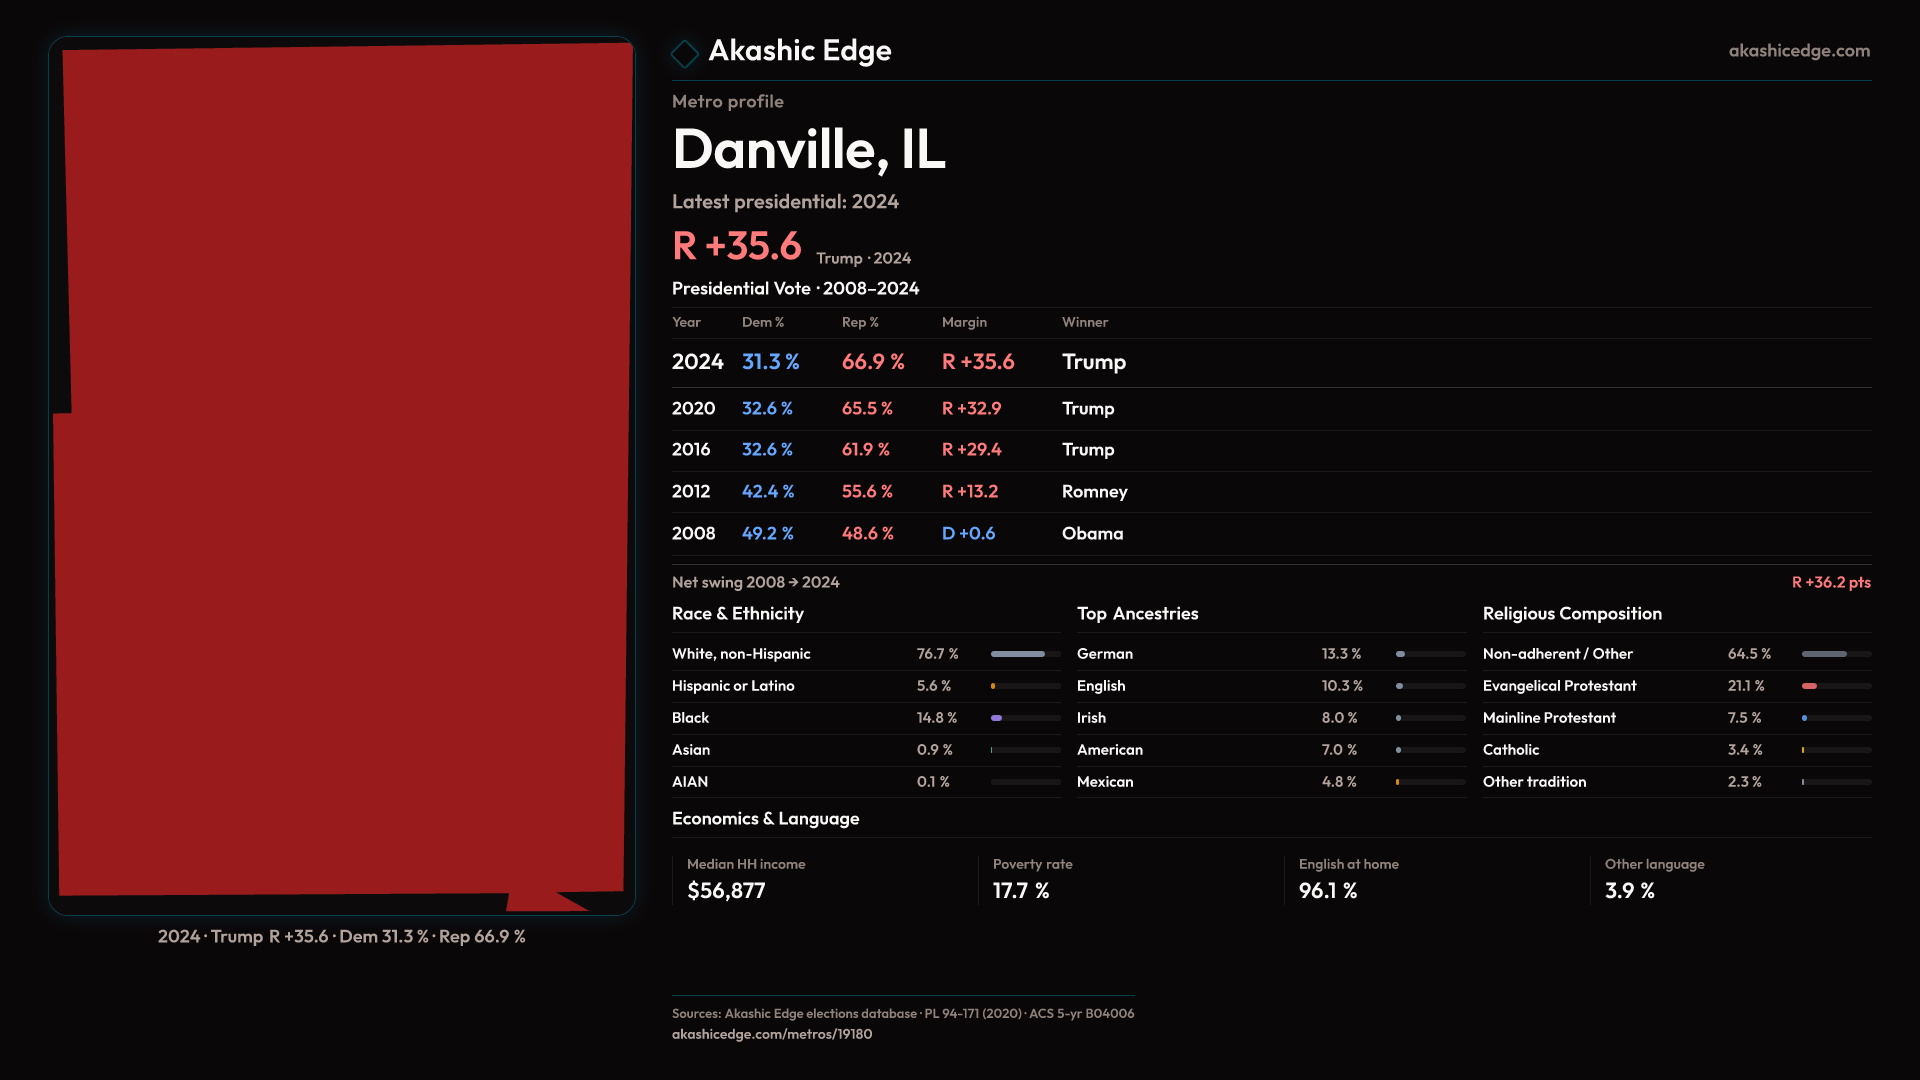1920x1080 pixels.
Task: Open the akashicedge.com link in header
Action: [x=1798, y=51]
